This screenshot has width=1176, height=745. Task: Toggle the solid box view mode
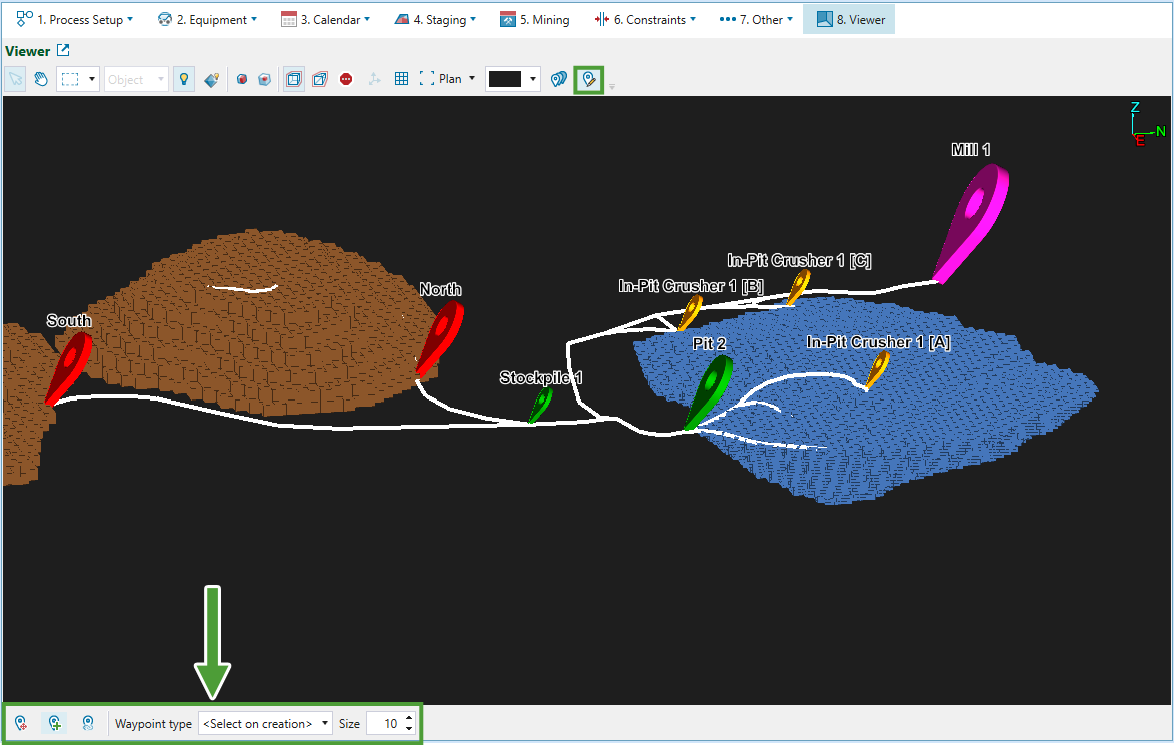pos(294,79)
